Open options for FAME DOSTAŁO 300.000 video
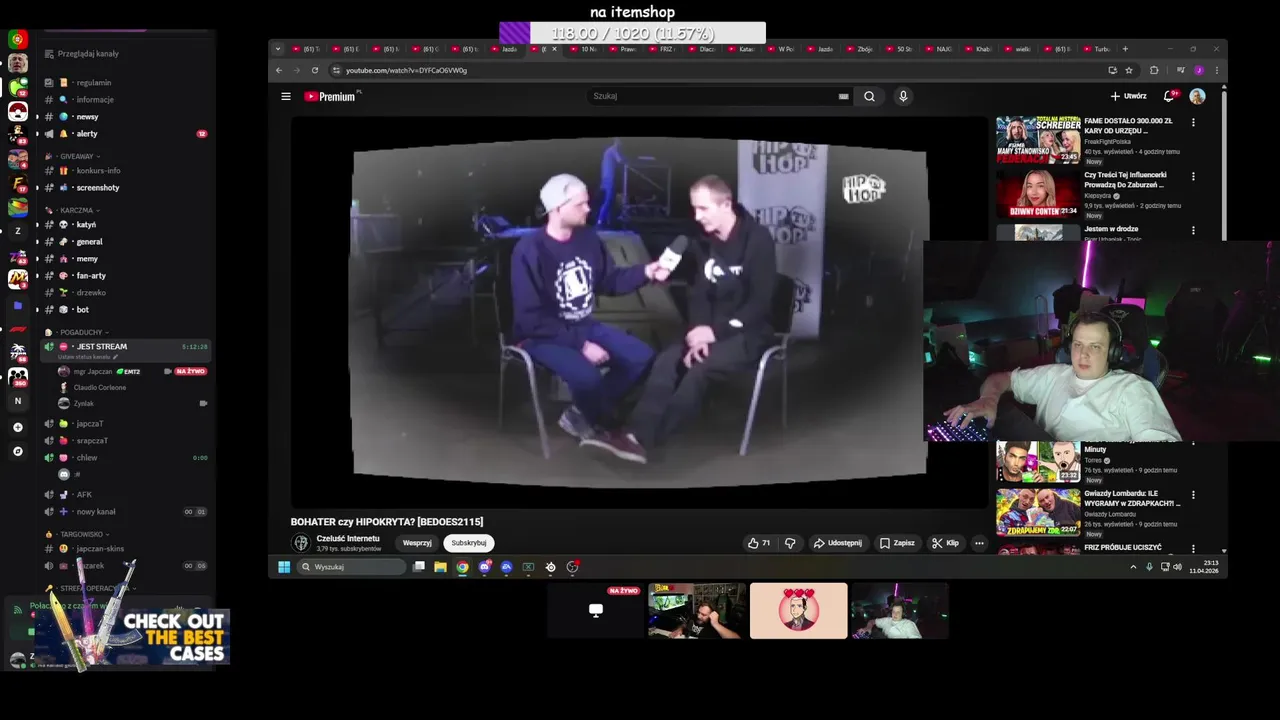The image size is (1280, 720). tap(1193, 122)
